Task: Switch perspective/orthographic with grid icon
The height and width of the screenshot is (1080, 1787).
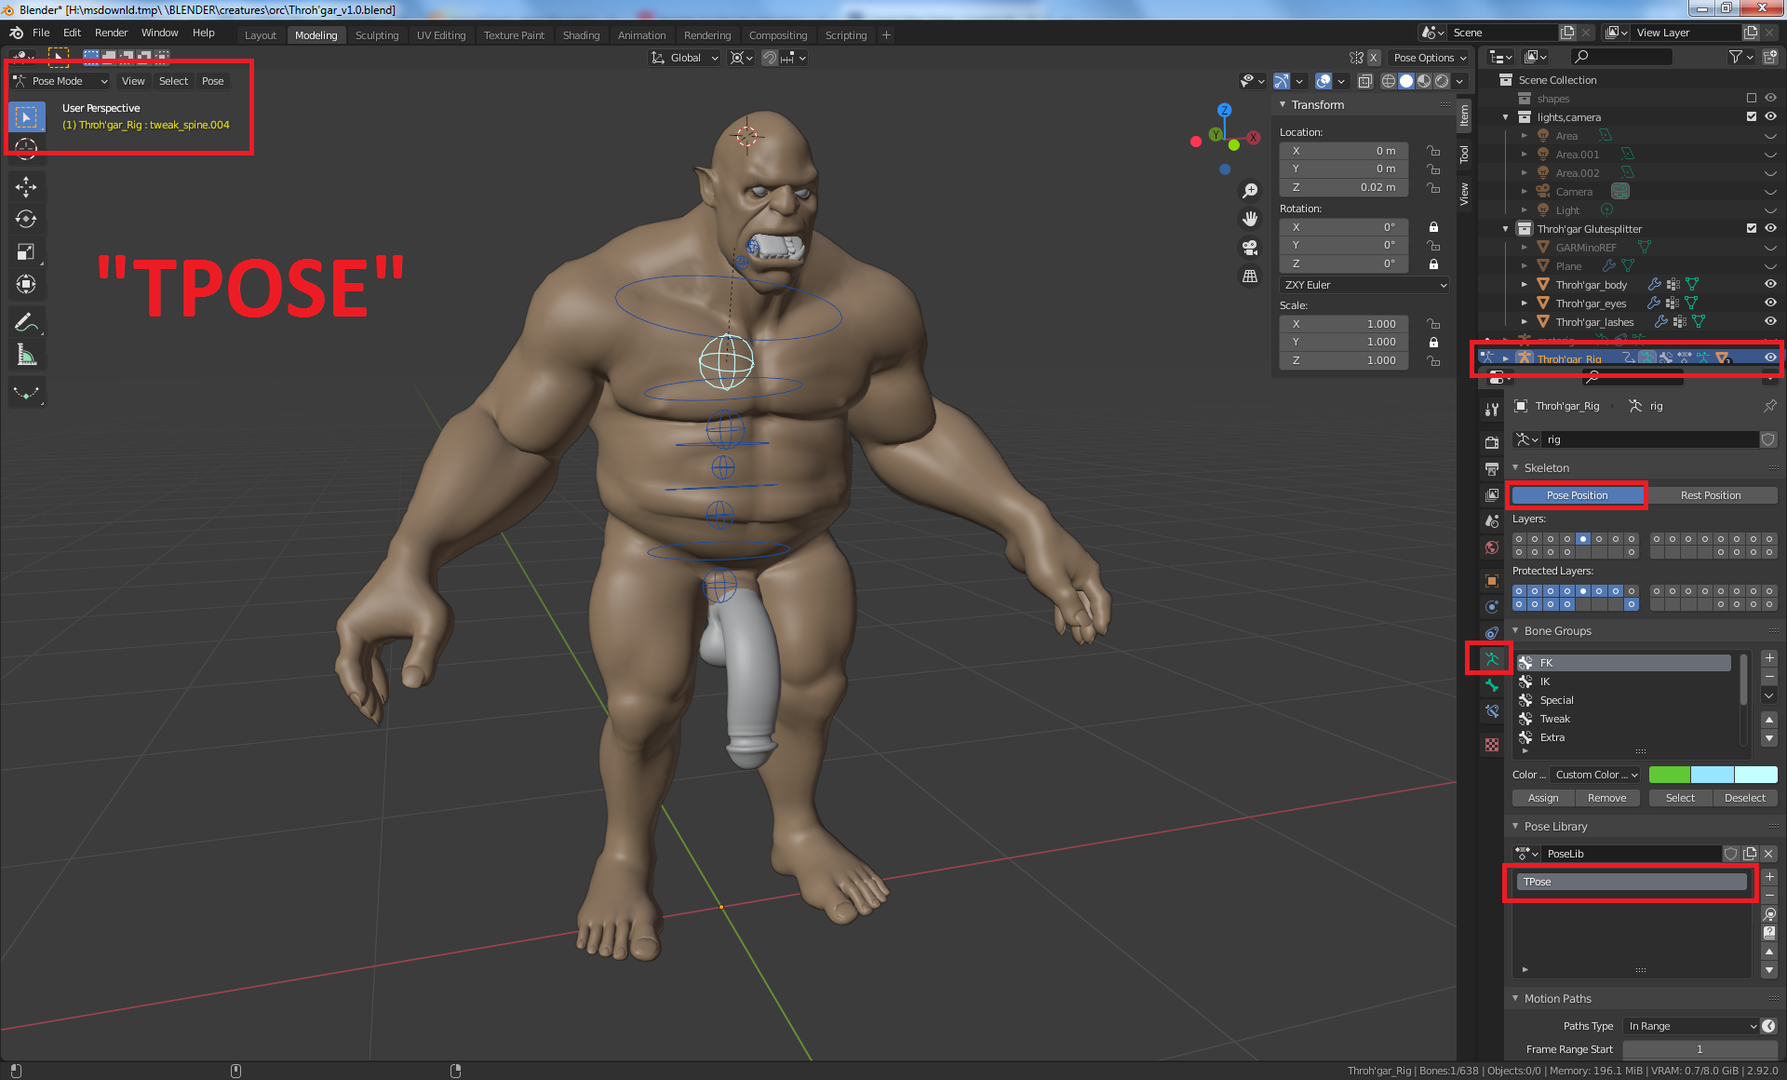Action: coord(1250,276)
